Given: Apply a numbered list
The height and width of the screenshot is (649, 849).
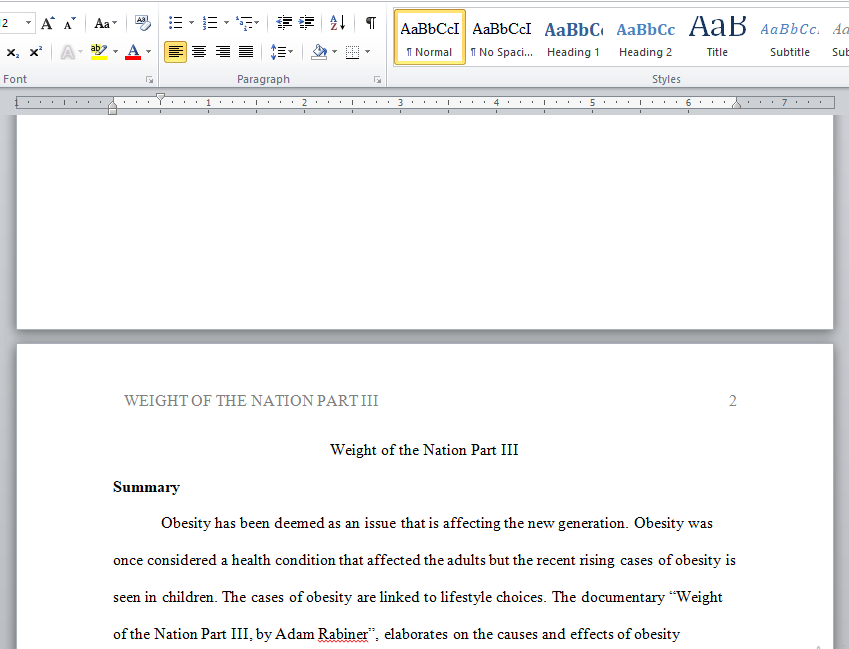Looking at the screenshot, I should pos(210,23).
